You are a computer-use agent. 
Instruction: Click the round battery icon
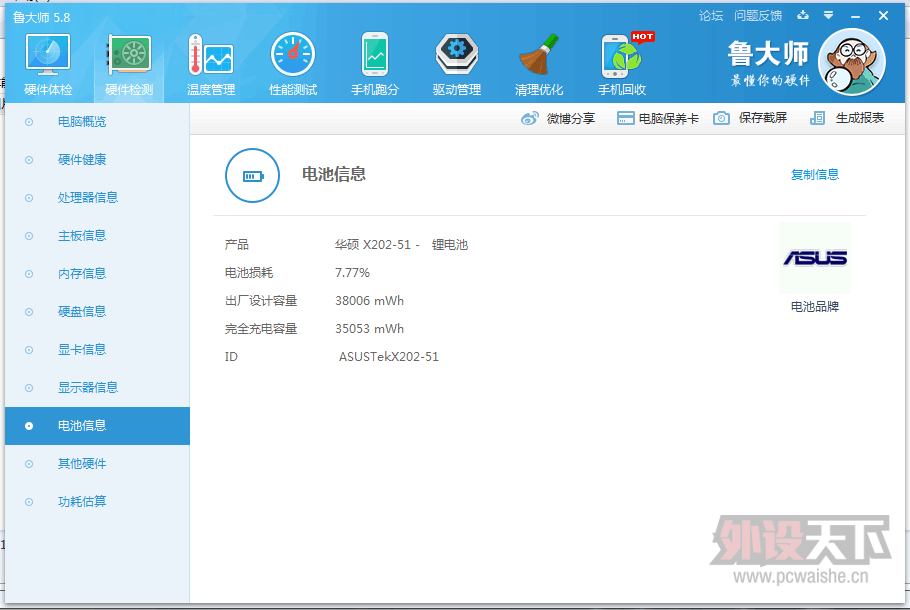click(x=252, y=175)
